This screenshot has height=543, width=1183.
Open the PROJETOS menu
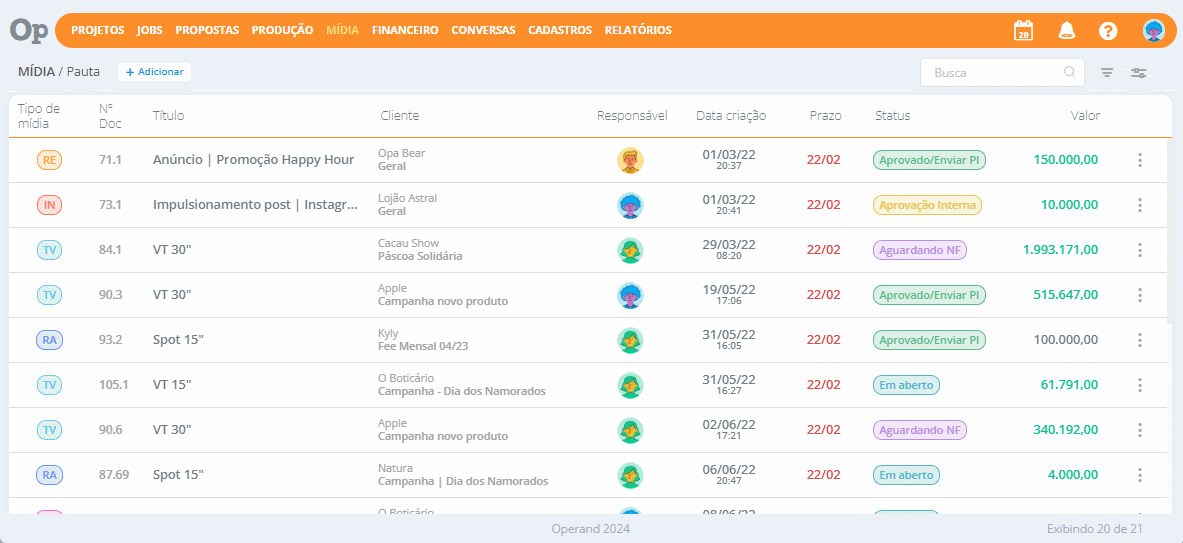(x=97, y=31)
